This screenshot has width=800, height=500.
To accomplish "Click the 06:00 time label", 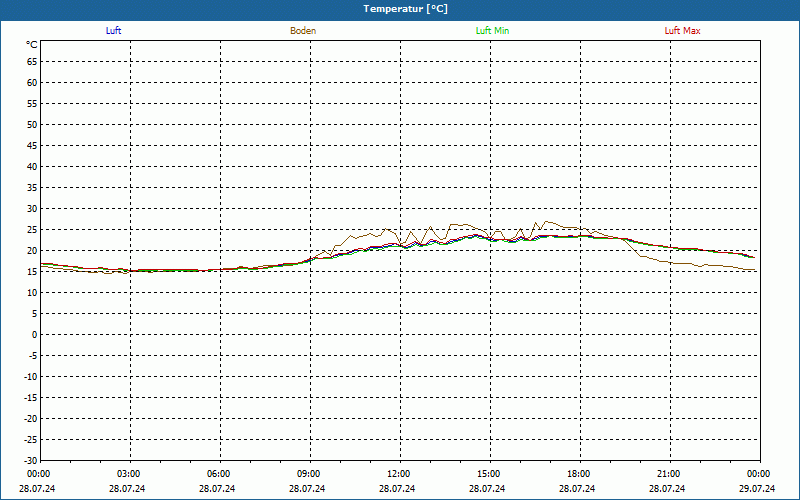I will pos(218,474).
